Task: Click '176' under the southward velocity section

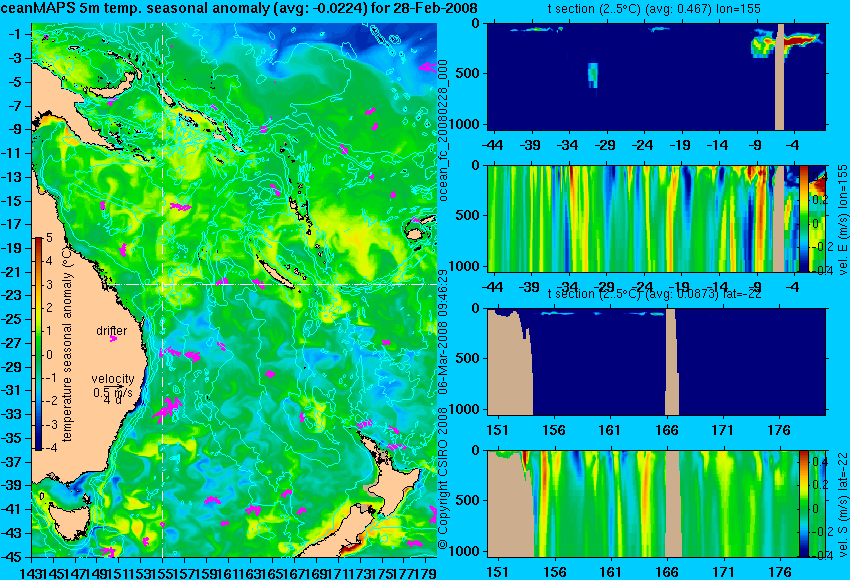Action: [779, 572]
